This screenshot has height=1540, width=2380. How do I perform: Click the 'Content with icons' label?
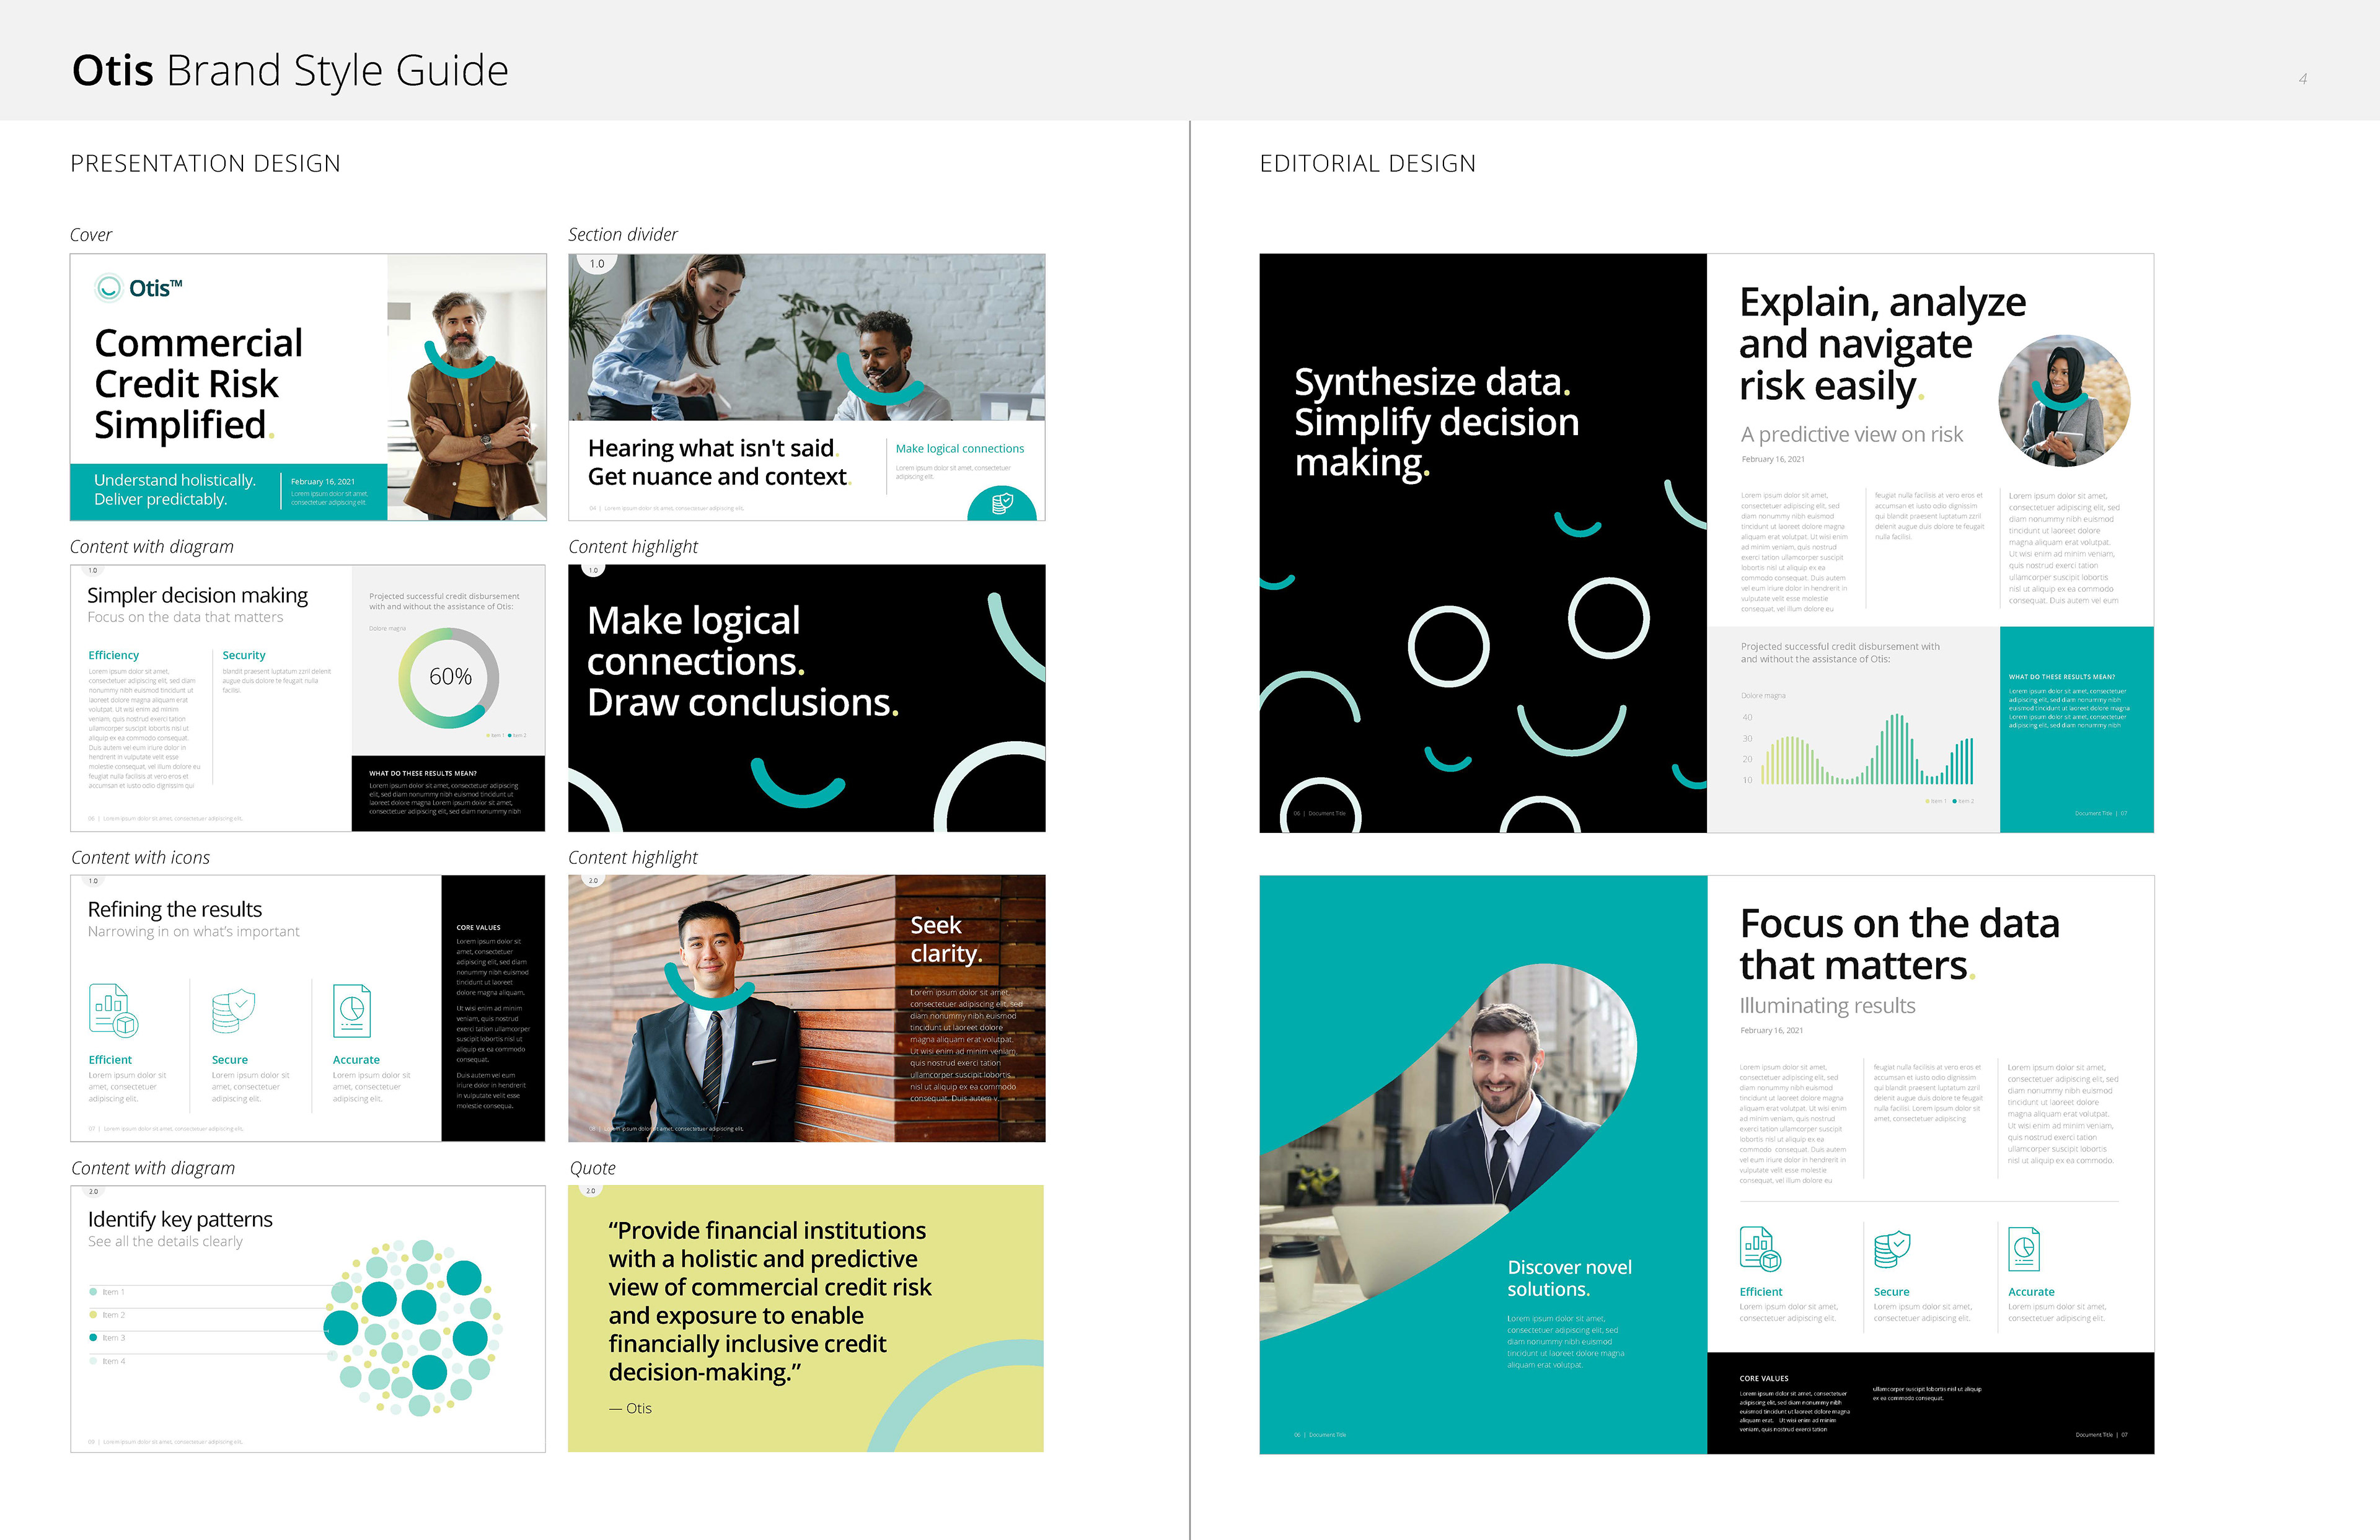click(140, 858)
